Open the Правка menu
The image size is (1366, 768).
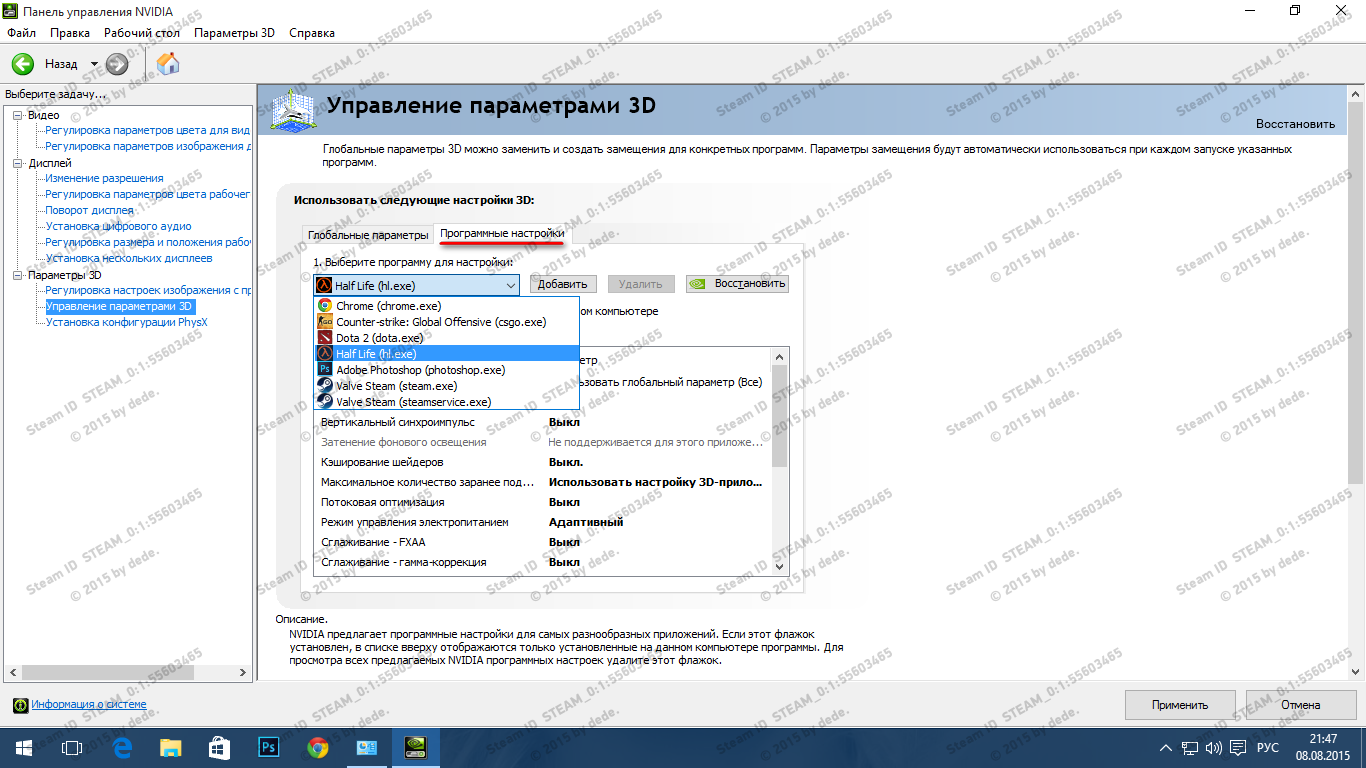click(70, 33)
